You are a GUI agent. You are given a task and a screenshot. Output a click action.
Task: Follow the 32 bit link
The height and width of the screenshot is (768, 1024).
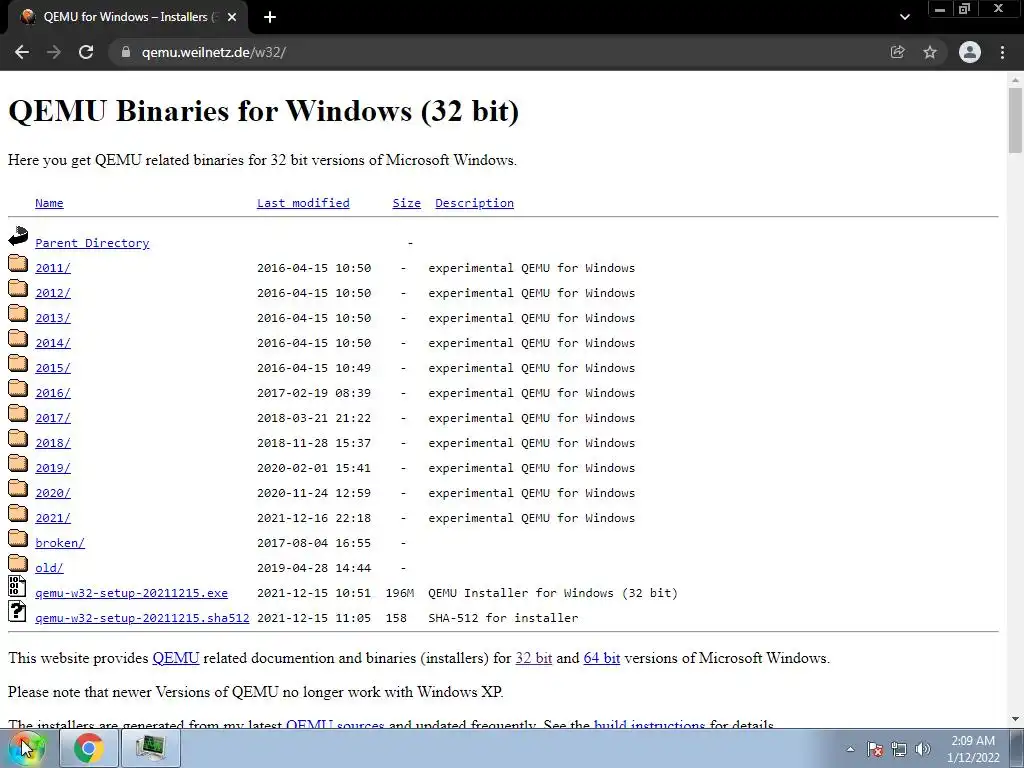click(x=534, y=658)
